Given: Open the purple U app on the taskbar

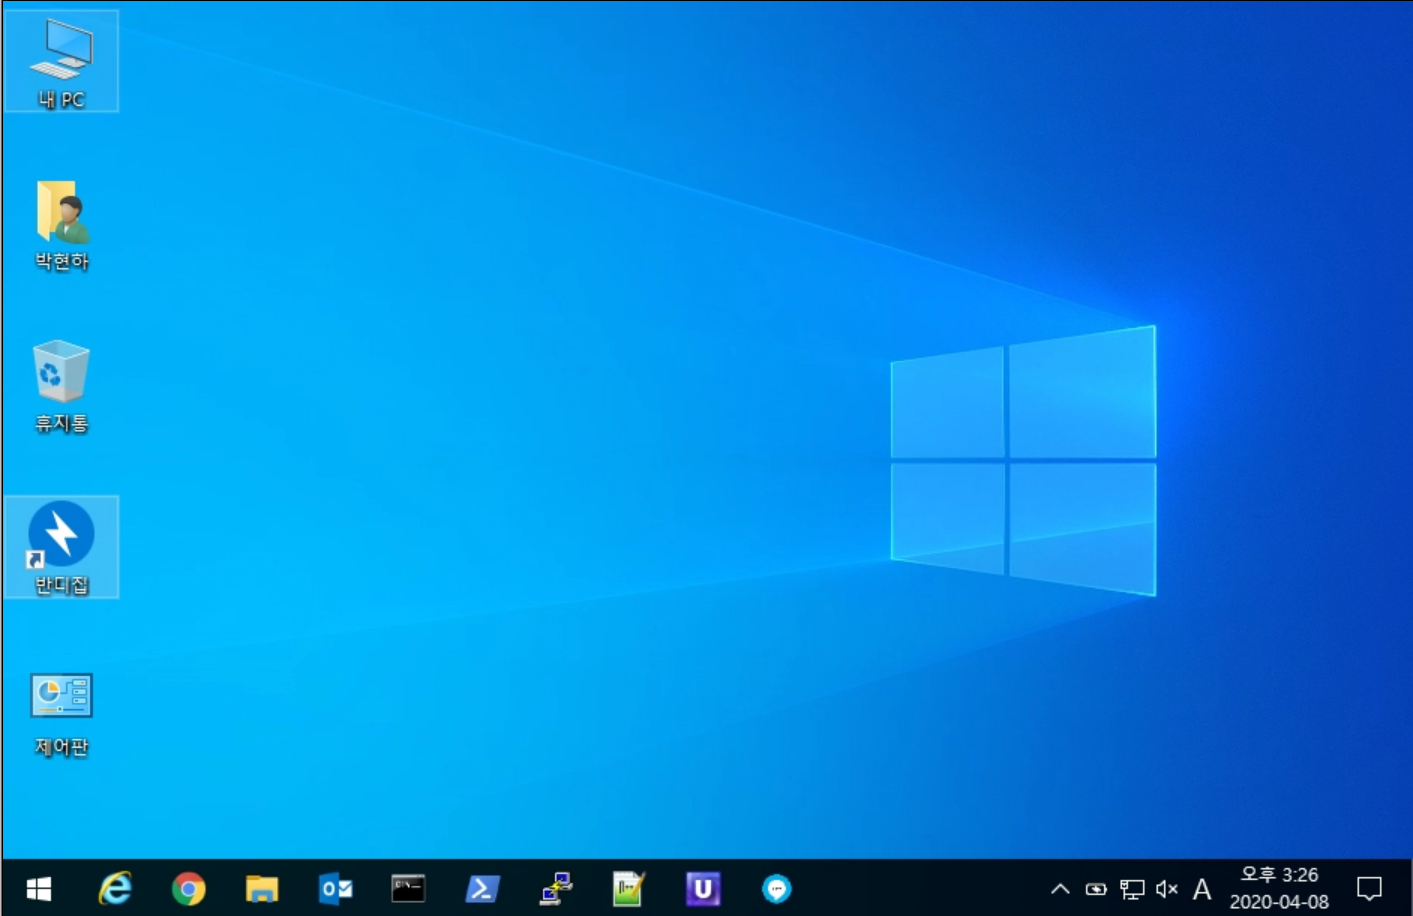Looking at the screenshot, I should (703, 889).
